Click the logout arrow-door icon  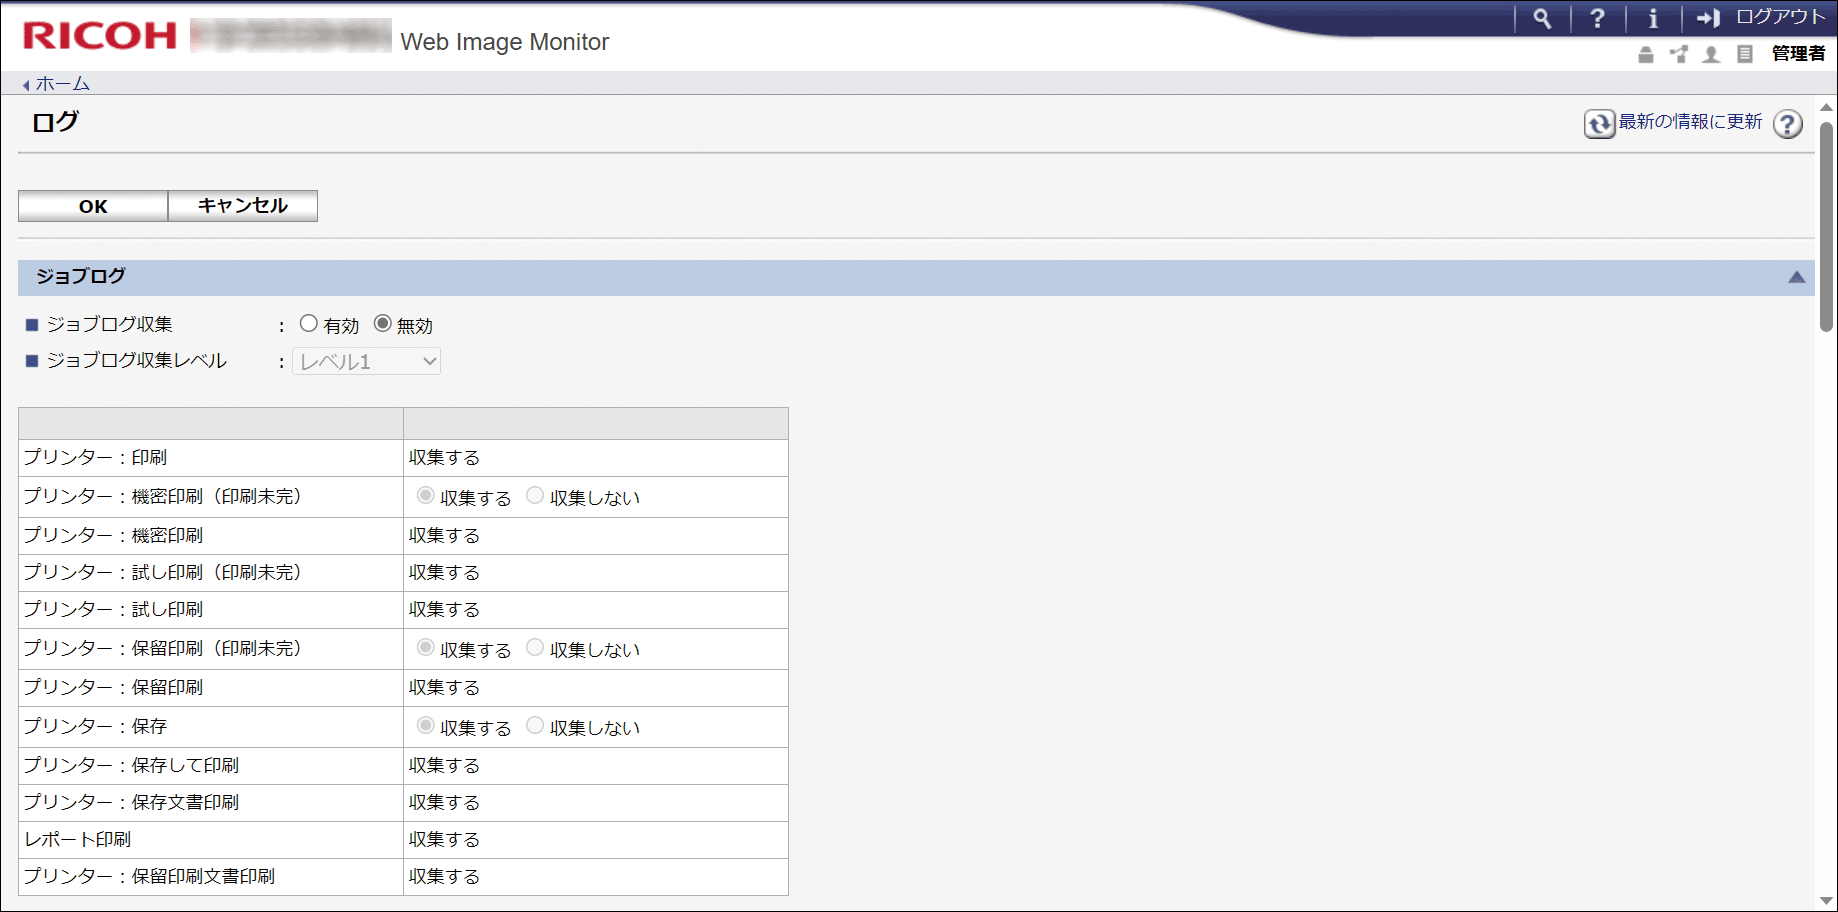click(1708, 18)
